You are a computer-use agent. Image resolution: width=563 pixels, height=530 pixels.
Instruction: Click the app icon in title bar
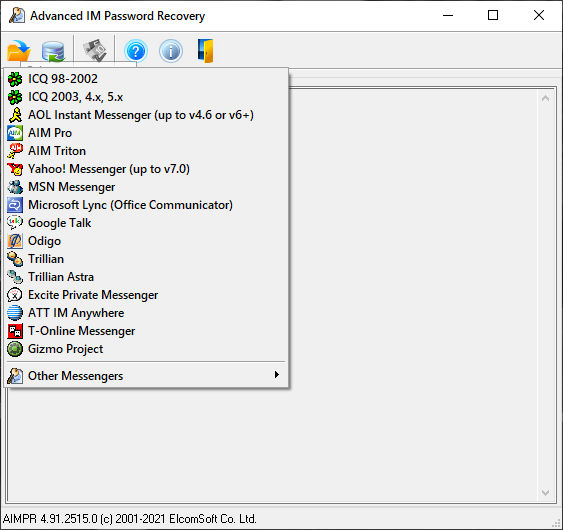(x=17, y=15)
